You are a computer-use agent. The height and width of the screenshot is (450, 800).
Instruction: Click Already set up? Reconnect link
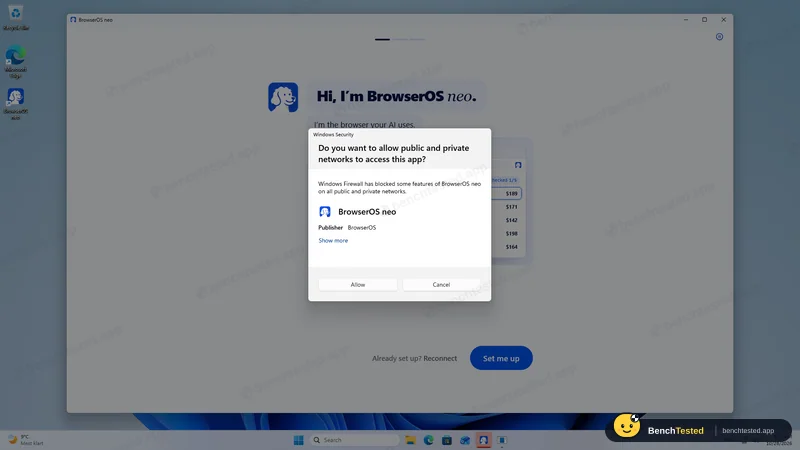414,358
